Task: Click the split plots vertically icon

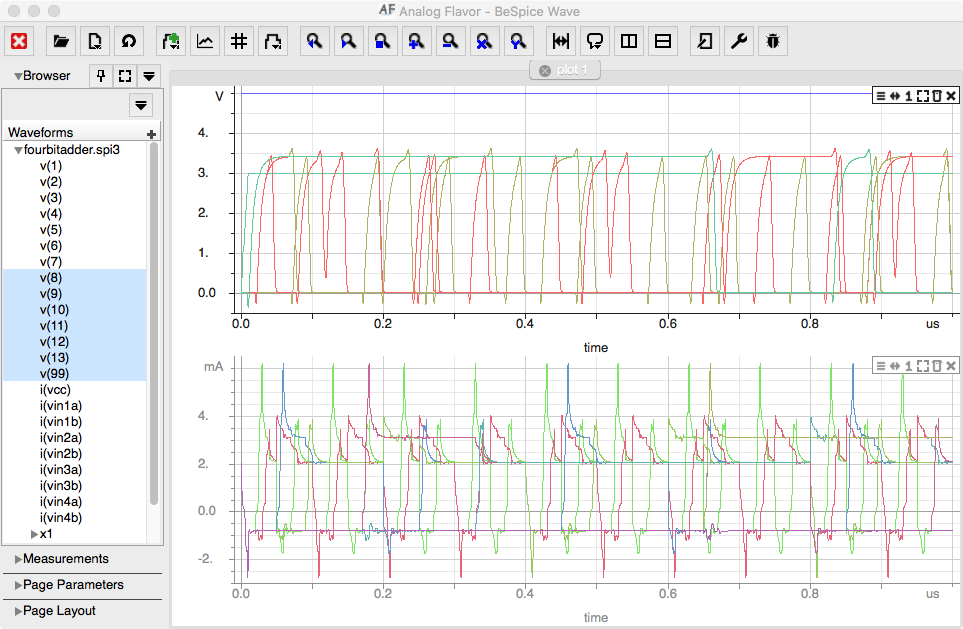Action: pos(627,40)
